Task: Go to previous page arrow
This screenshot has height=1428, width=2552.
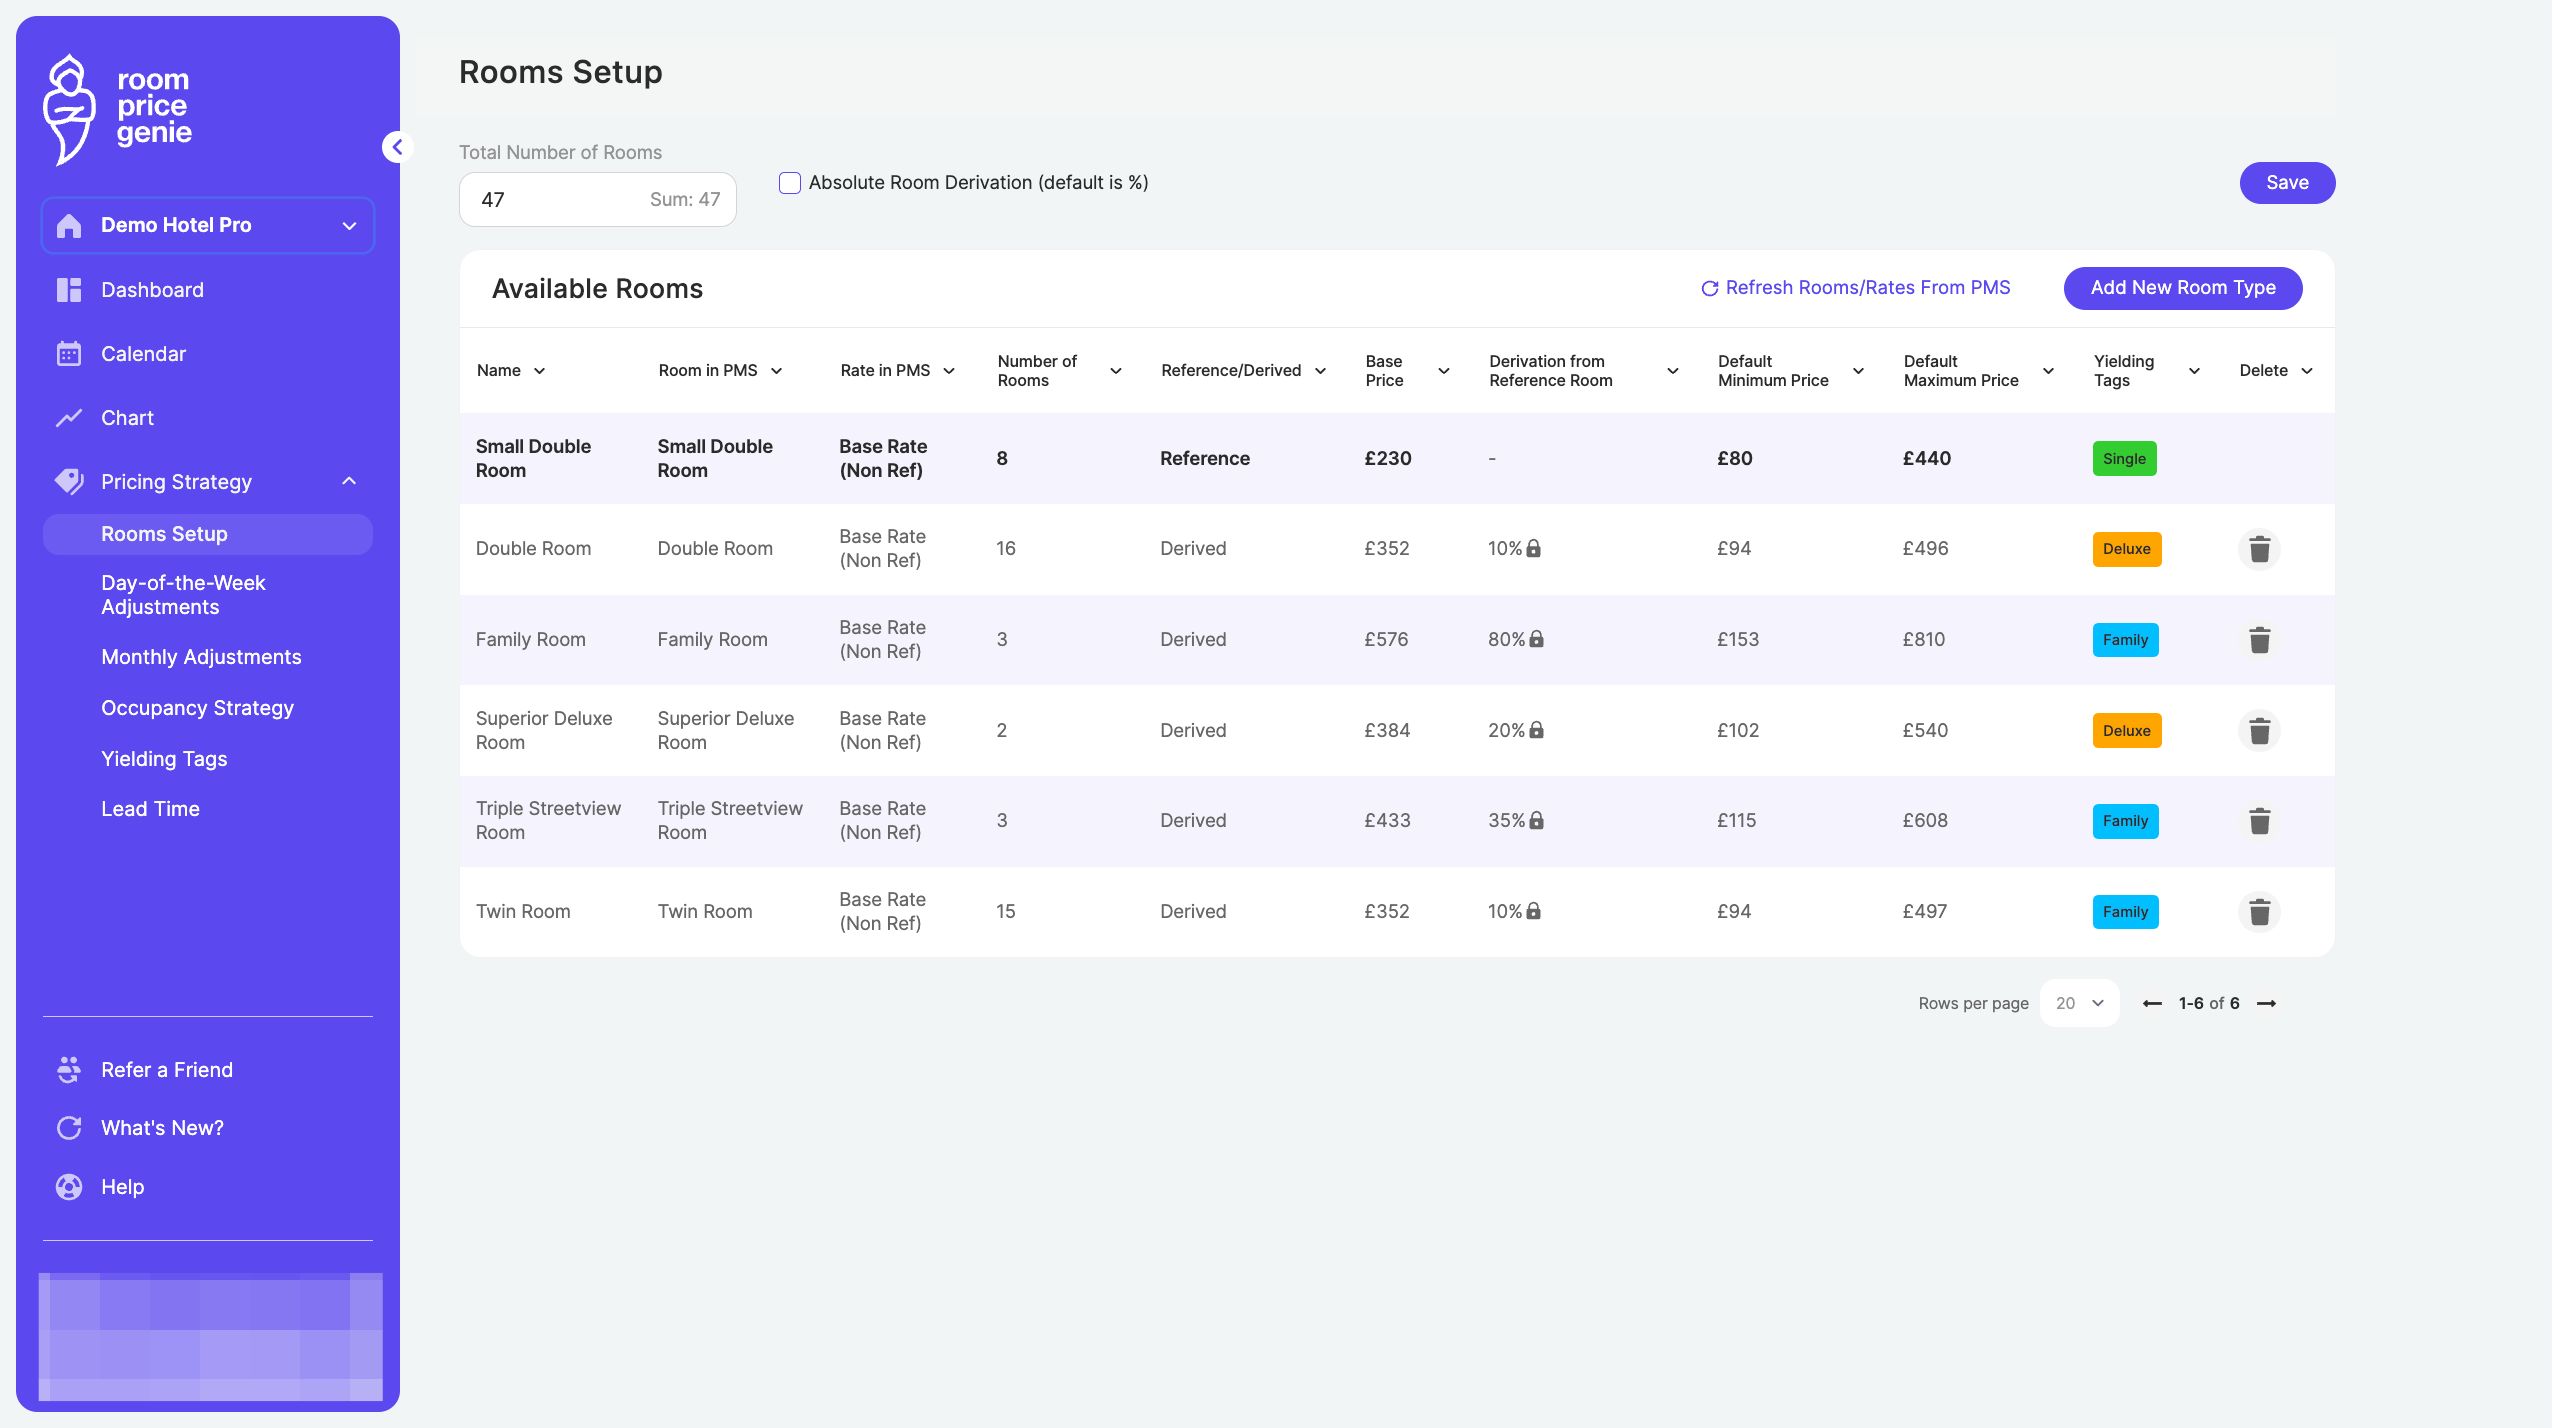Action: click(2153, 1003)
